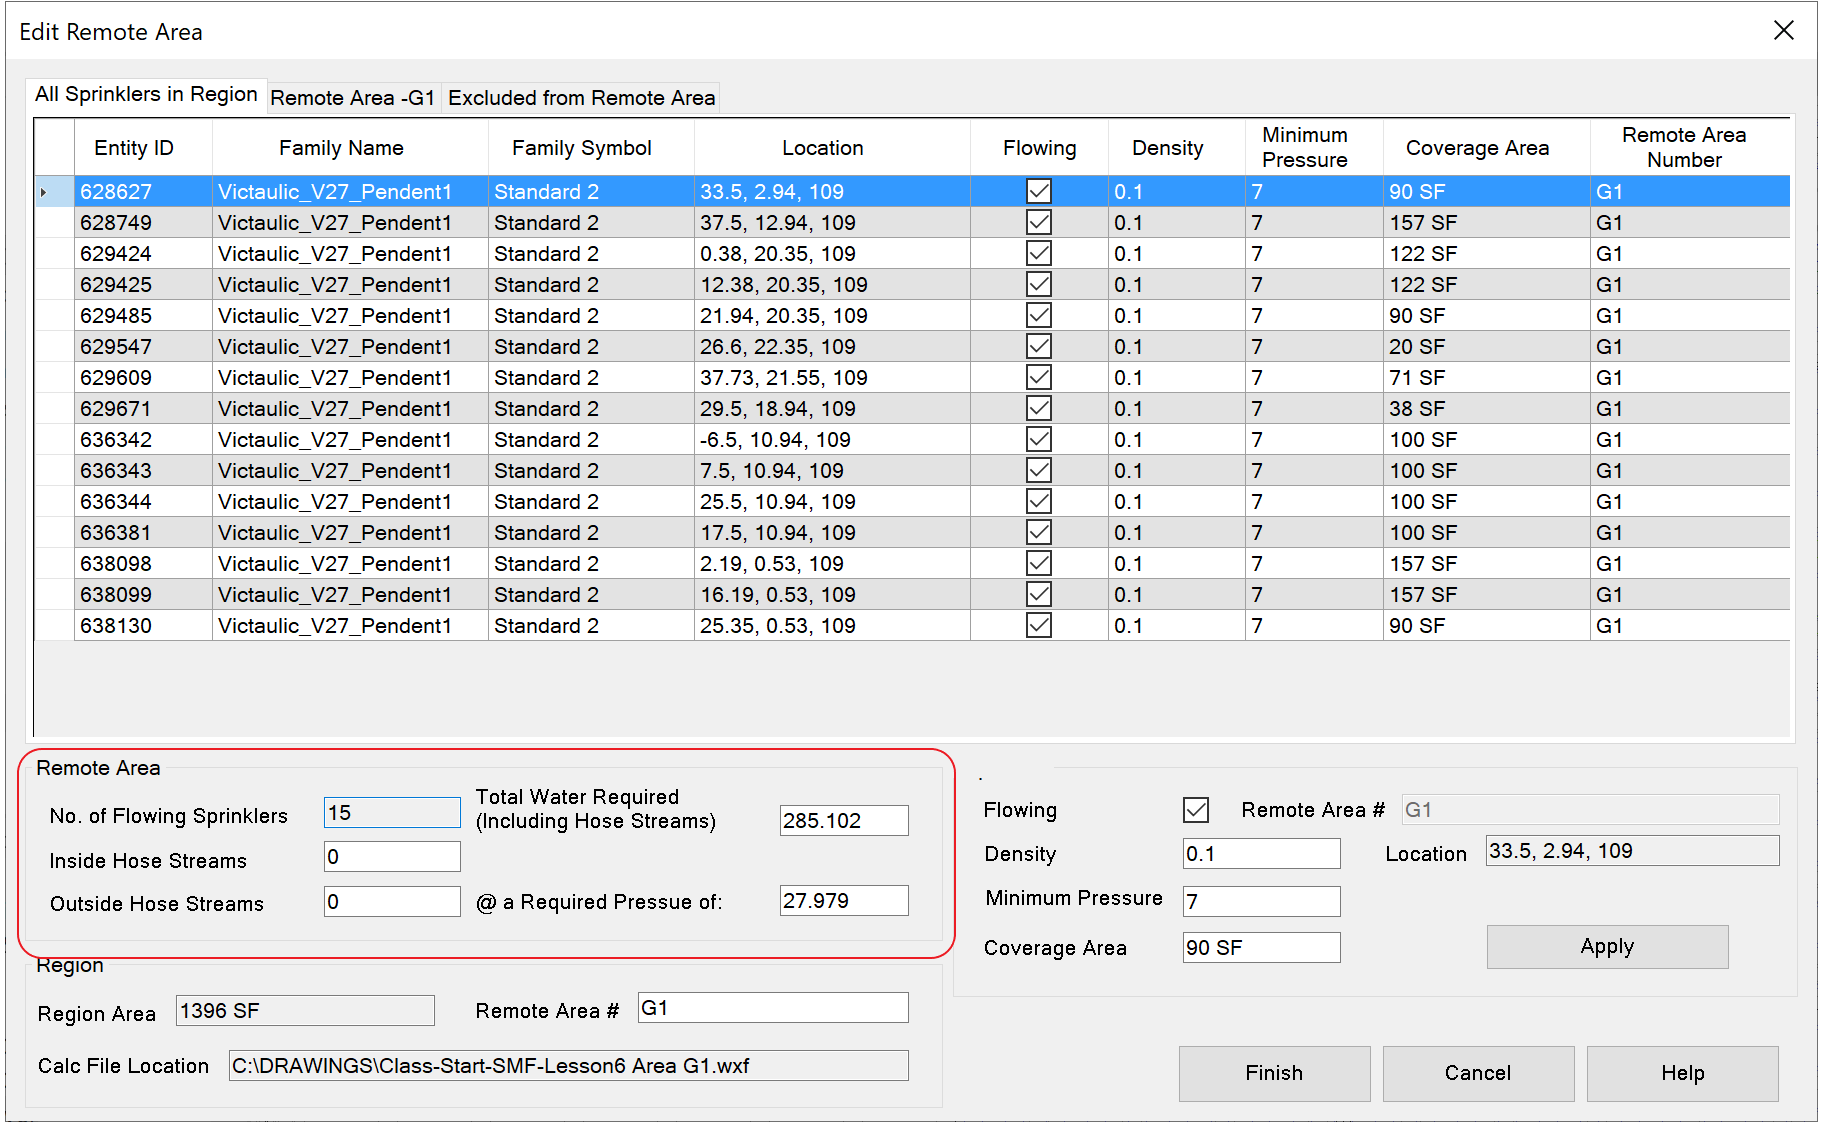
Task: Click the Inside Hose Streams field
Action: click(x=392, y=856)
